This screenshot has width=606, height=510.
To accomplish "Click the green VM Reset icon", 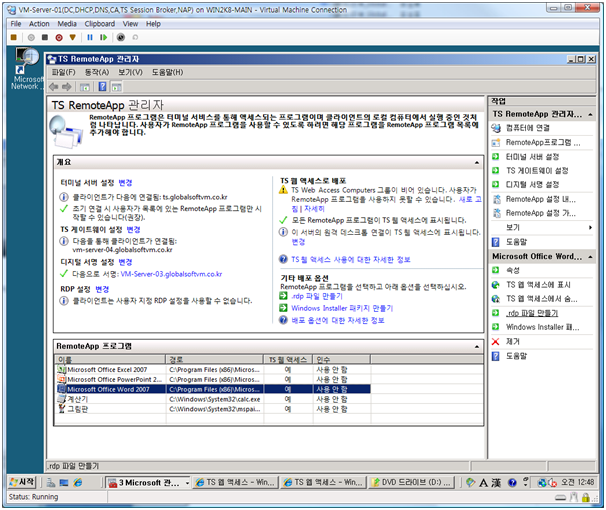I will 103,37.
